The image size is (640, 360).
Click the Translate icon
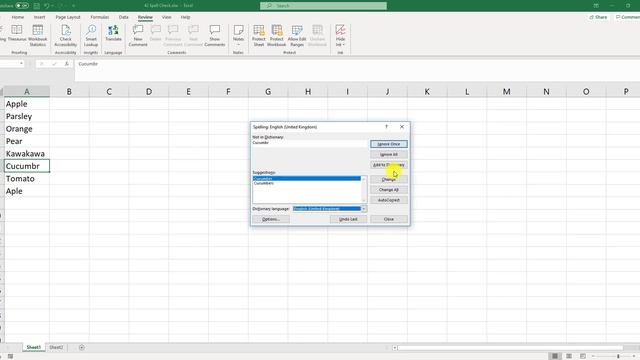click(x=113, y=30)
